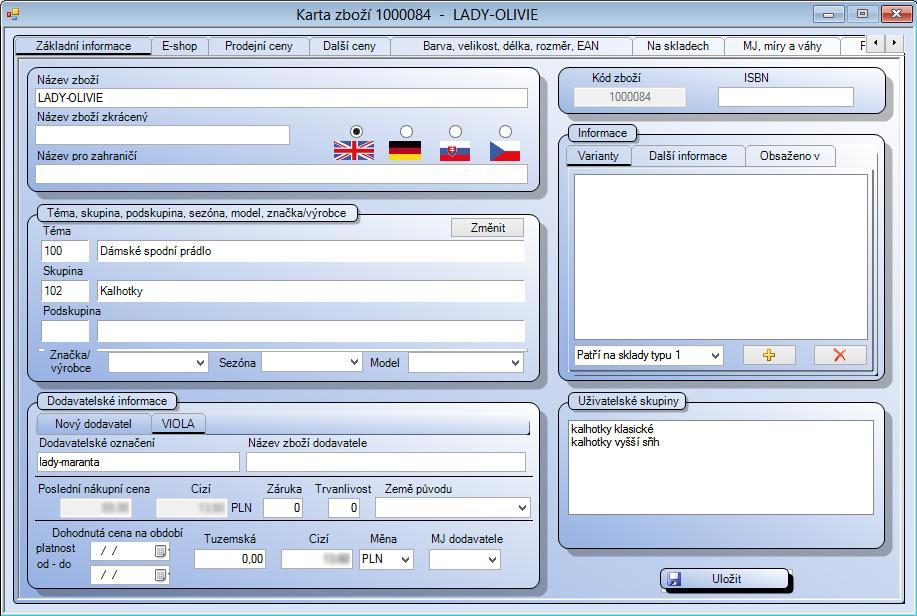The width and height of the screenshot is (917, 616).
Task: Select the VIOLA supplier tab
Action: click(x=178, y=423)
